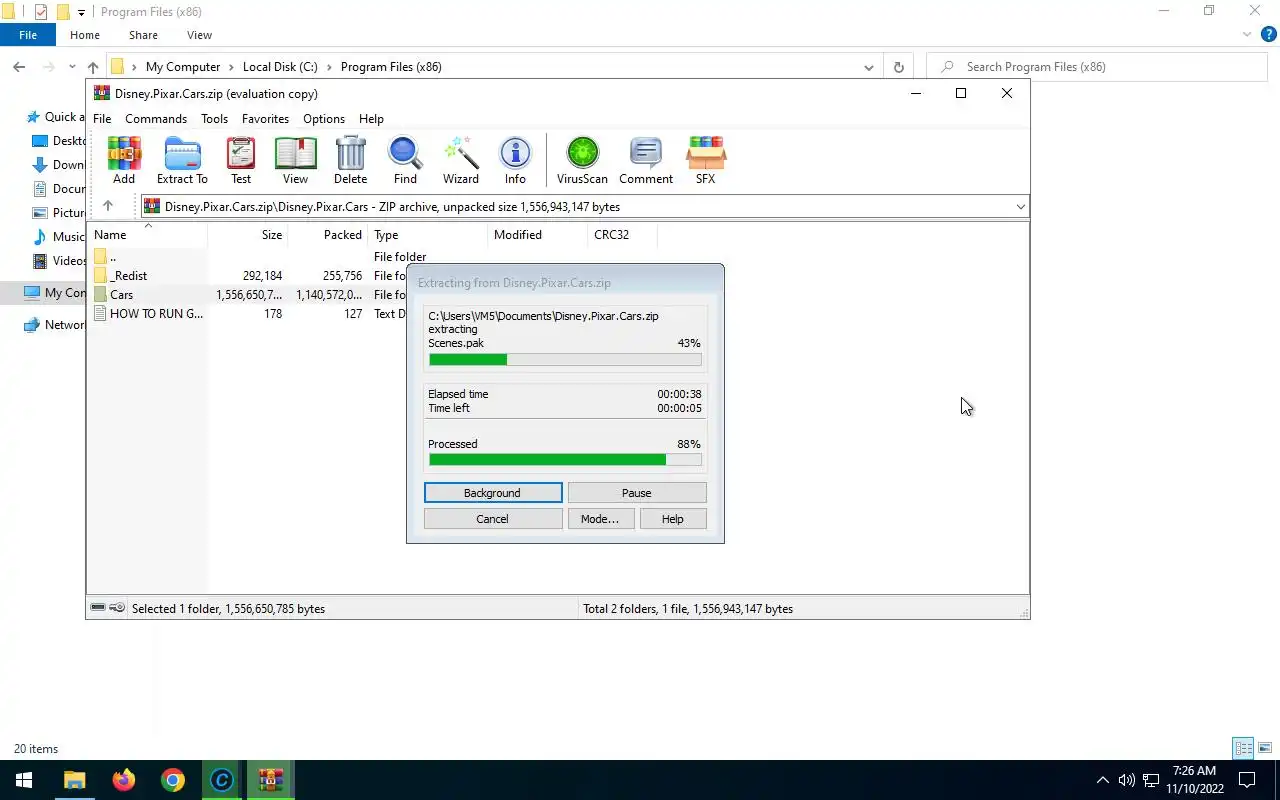Viewport: 1280px width, 800px height.
Task: Open the Quick Access Toolbar customize dropdown
Action: [81, 13]
